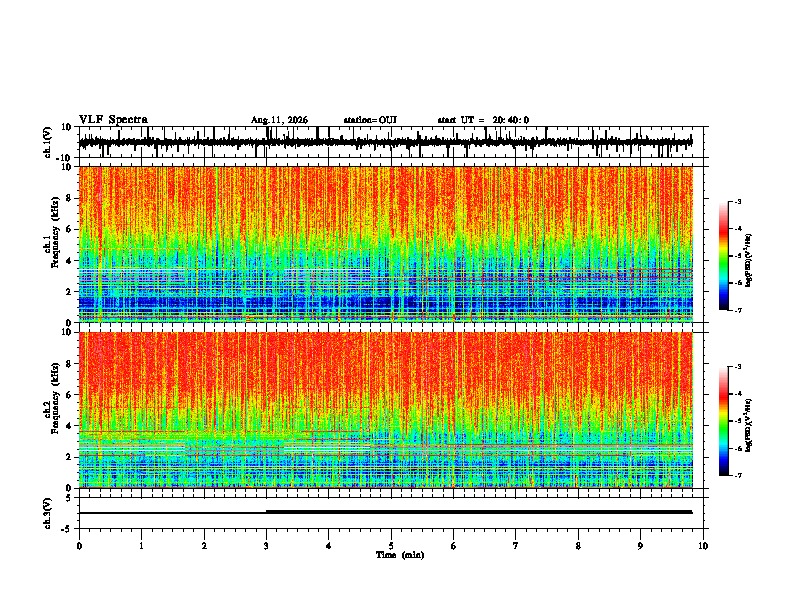This screenshot has height=612, width=792.
Task: Click the "8" kHz tick on ch.1 frequency axis
Action: [x=70, y=198]
